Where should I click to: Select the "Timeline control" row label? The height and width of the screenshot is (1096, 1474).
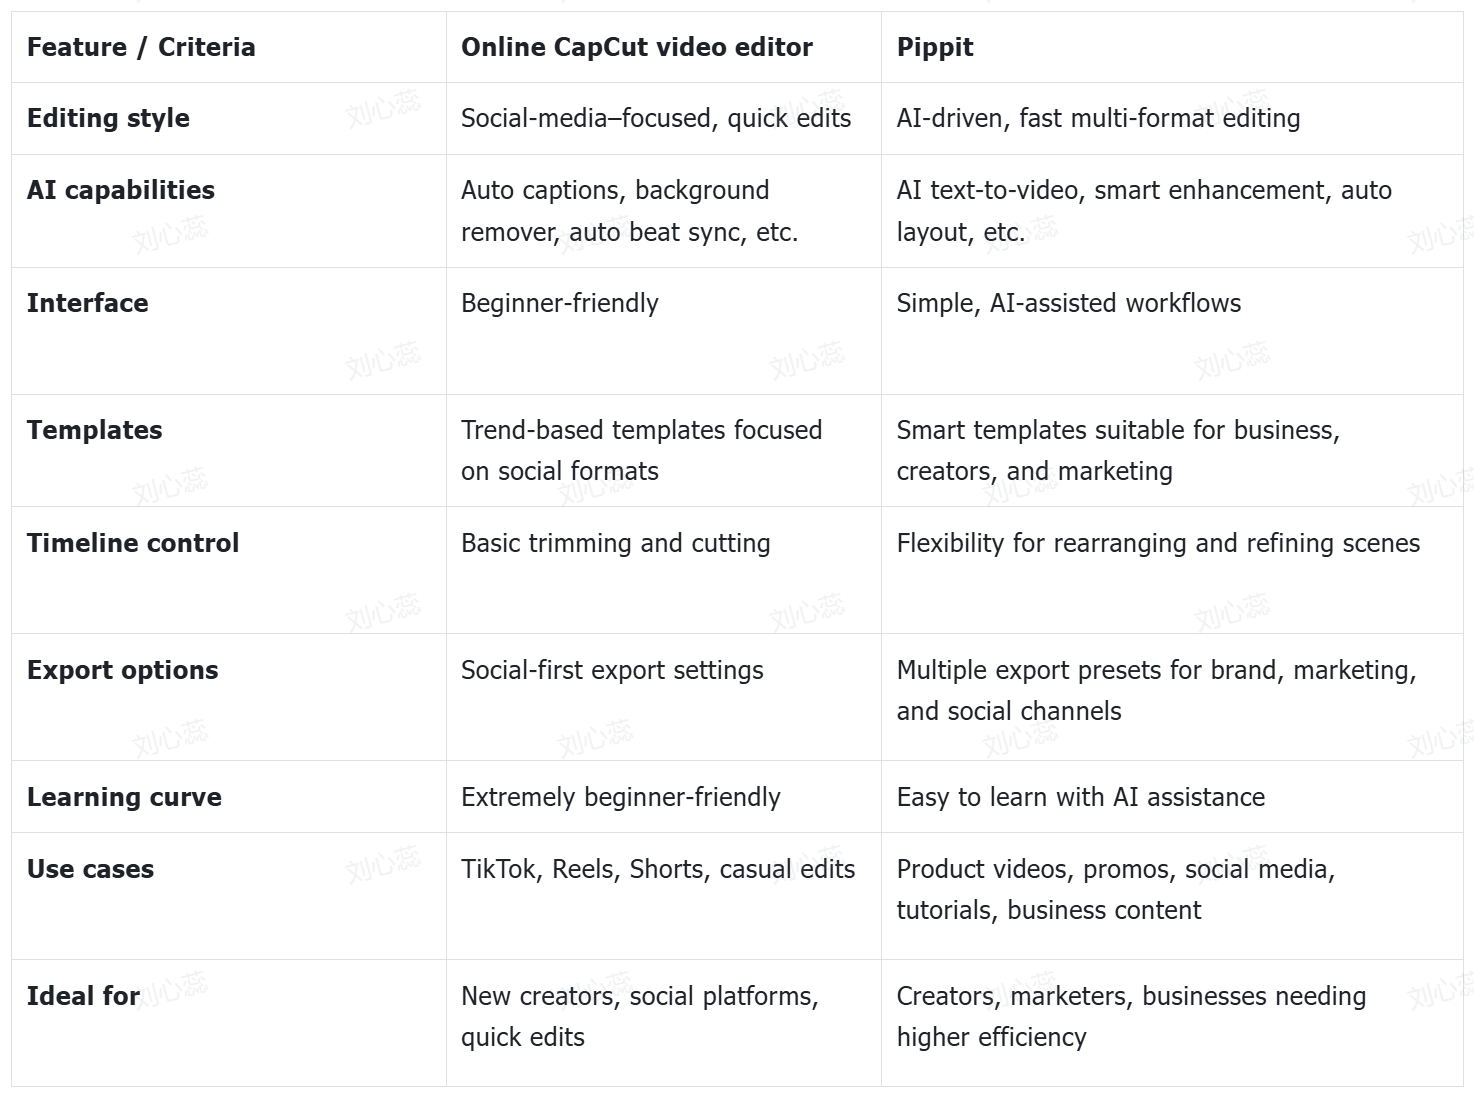pos(133,543)
